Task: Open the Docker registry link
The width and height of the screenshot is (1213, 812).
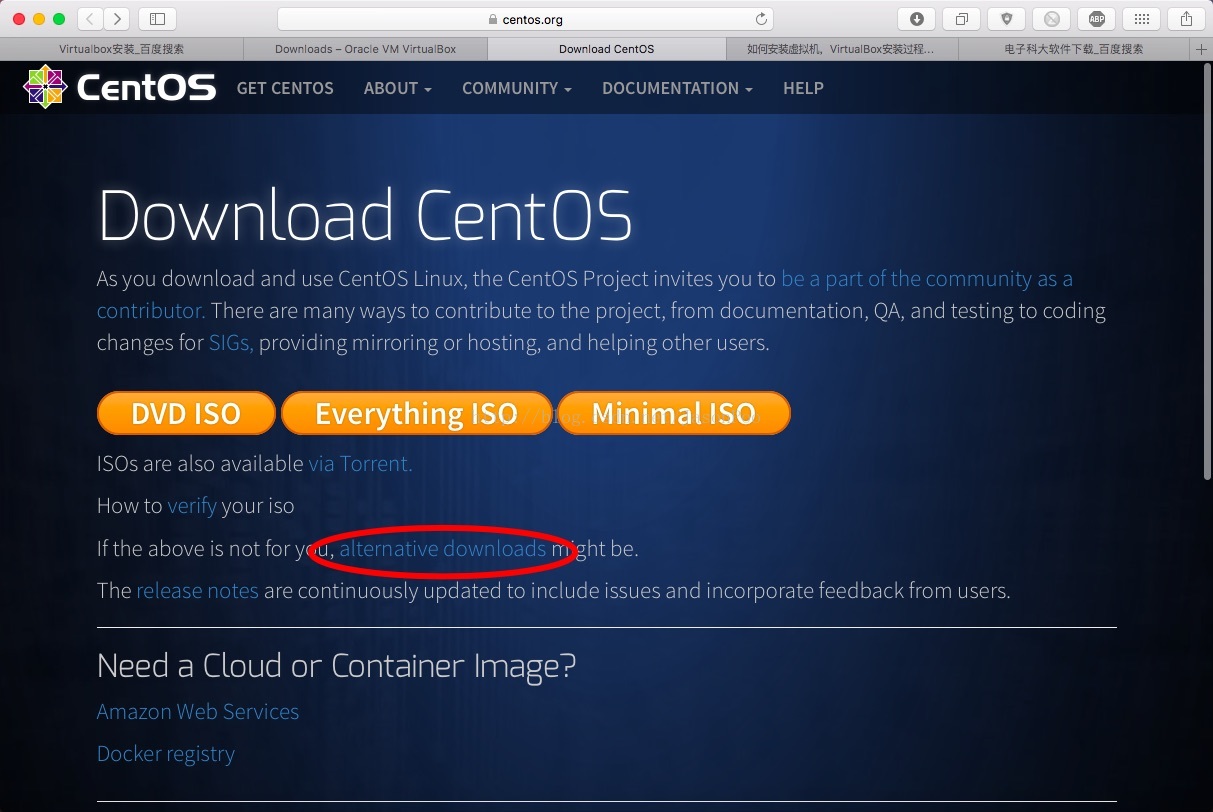Action: pyautogui.click(x=166, y=754)
